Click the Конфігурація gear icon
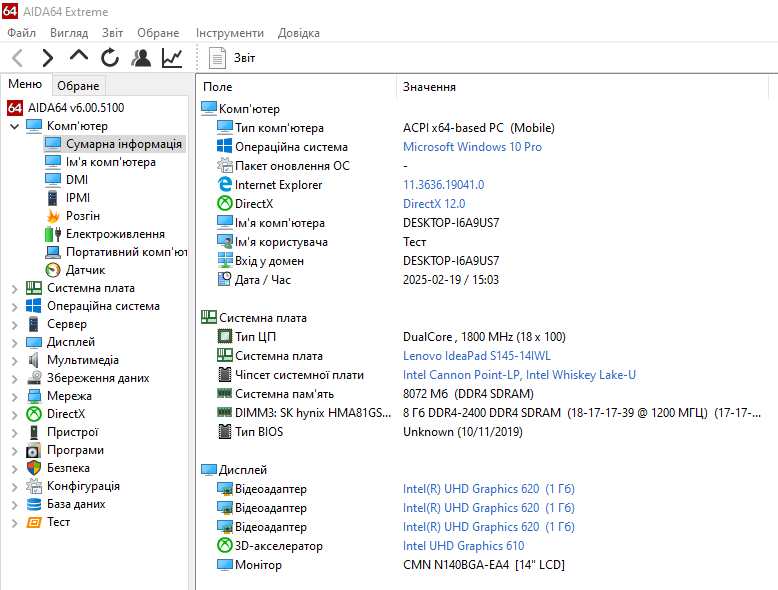 tap(34, 486)
